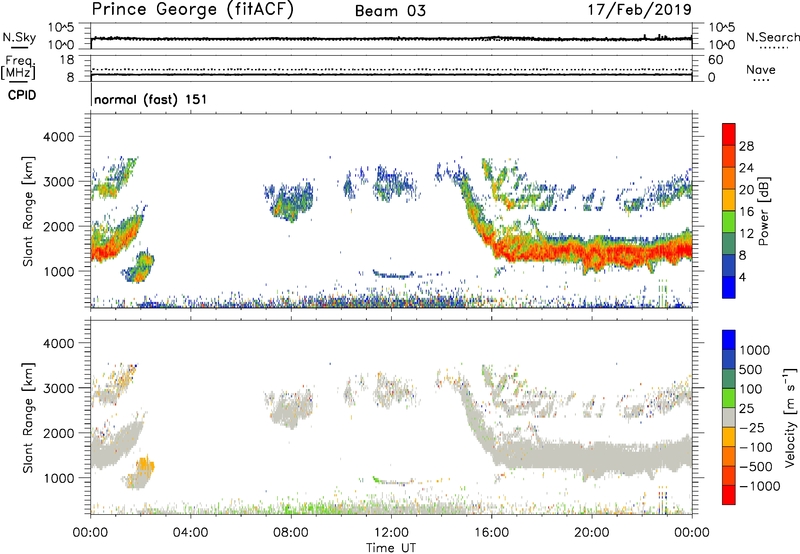
Task: Click the 'Nave' legend label
Action: click(x=761, y=70)
